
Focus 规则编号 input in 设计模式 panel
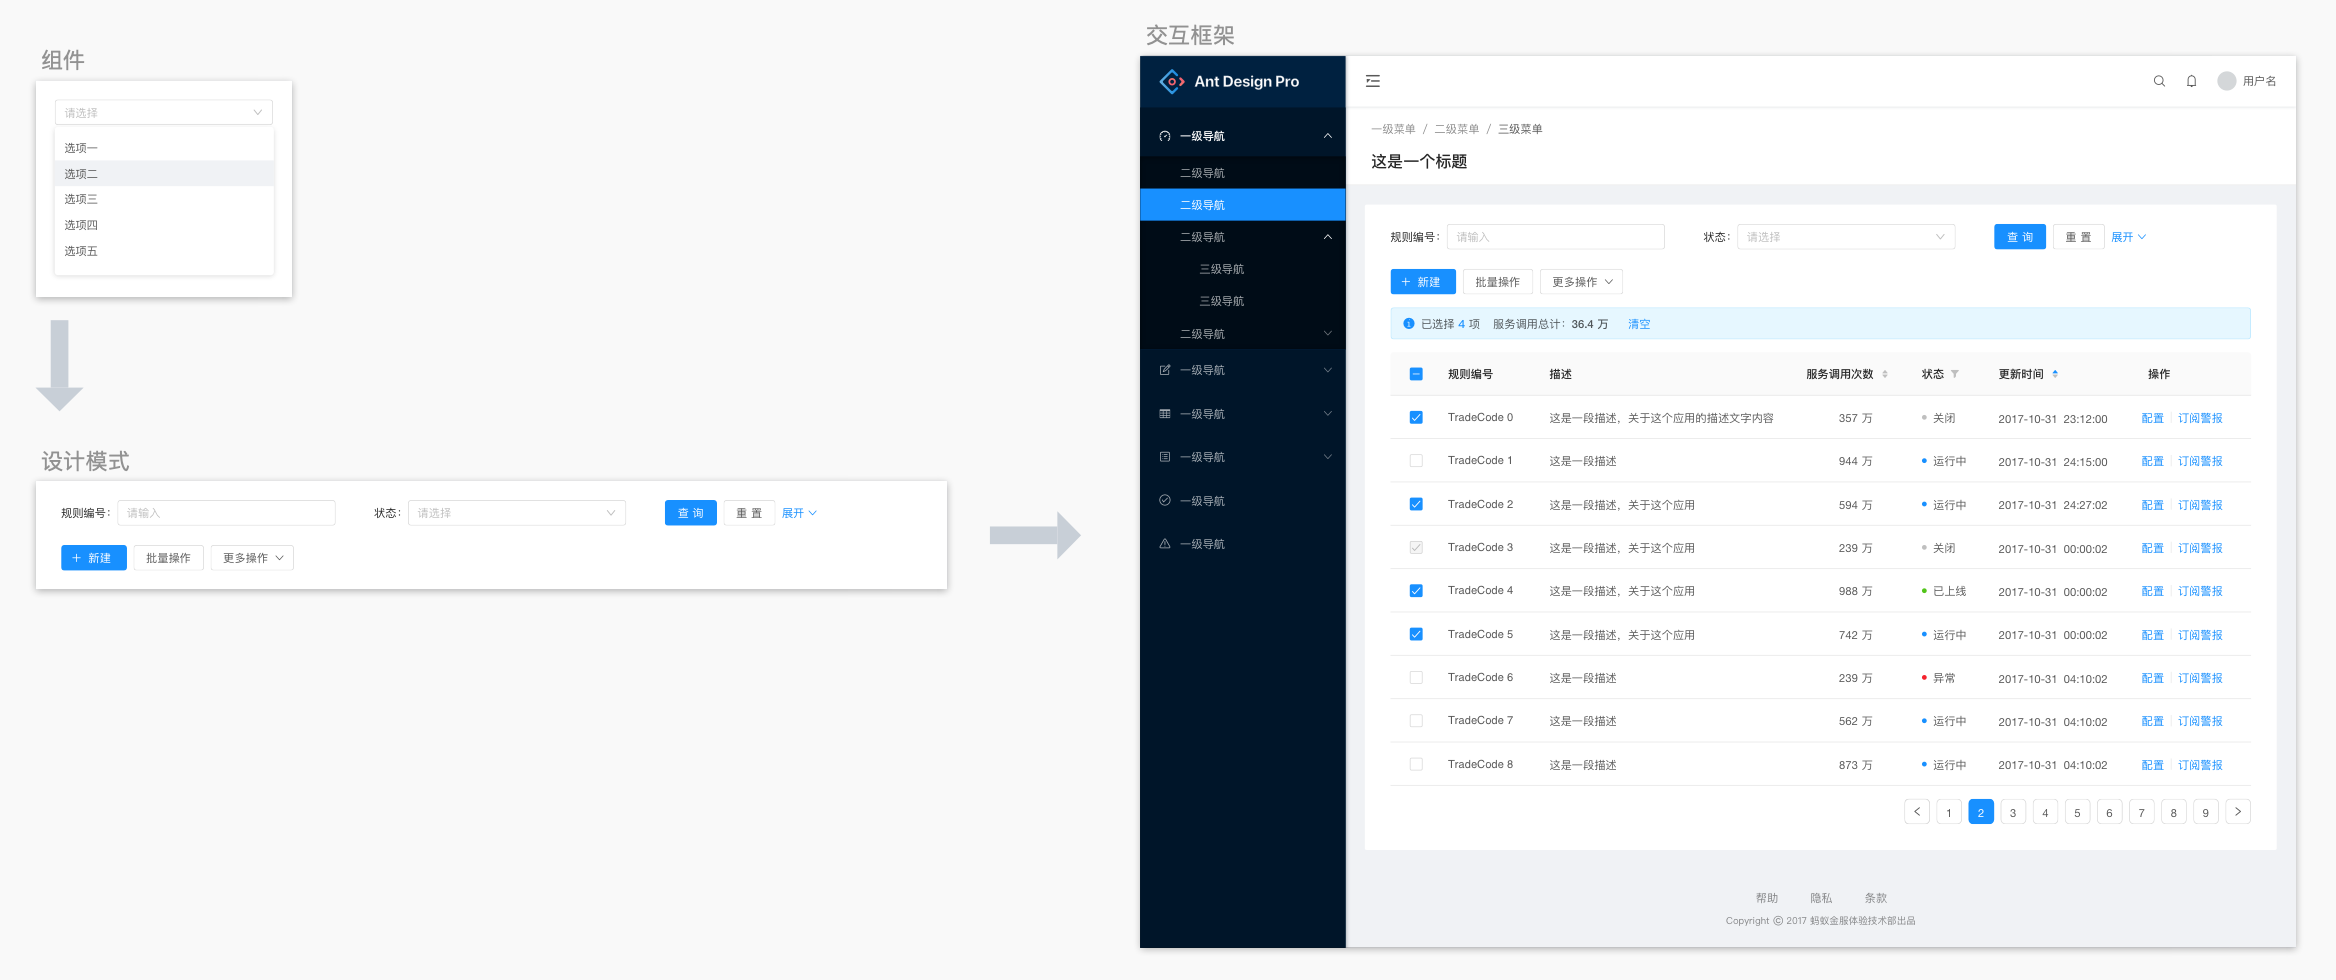pos(226,513)
